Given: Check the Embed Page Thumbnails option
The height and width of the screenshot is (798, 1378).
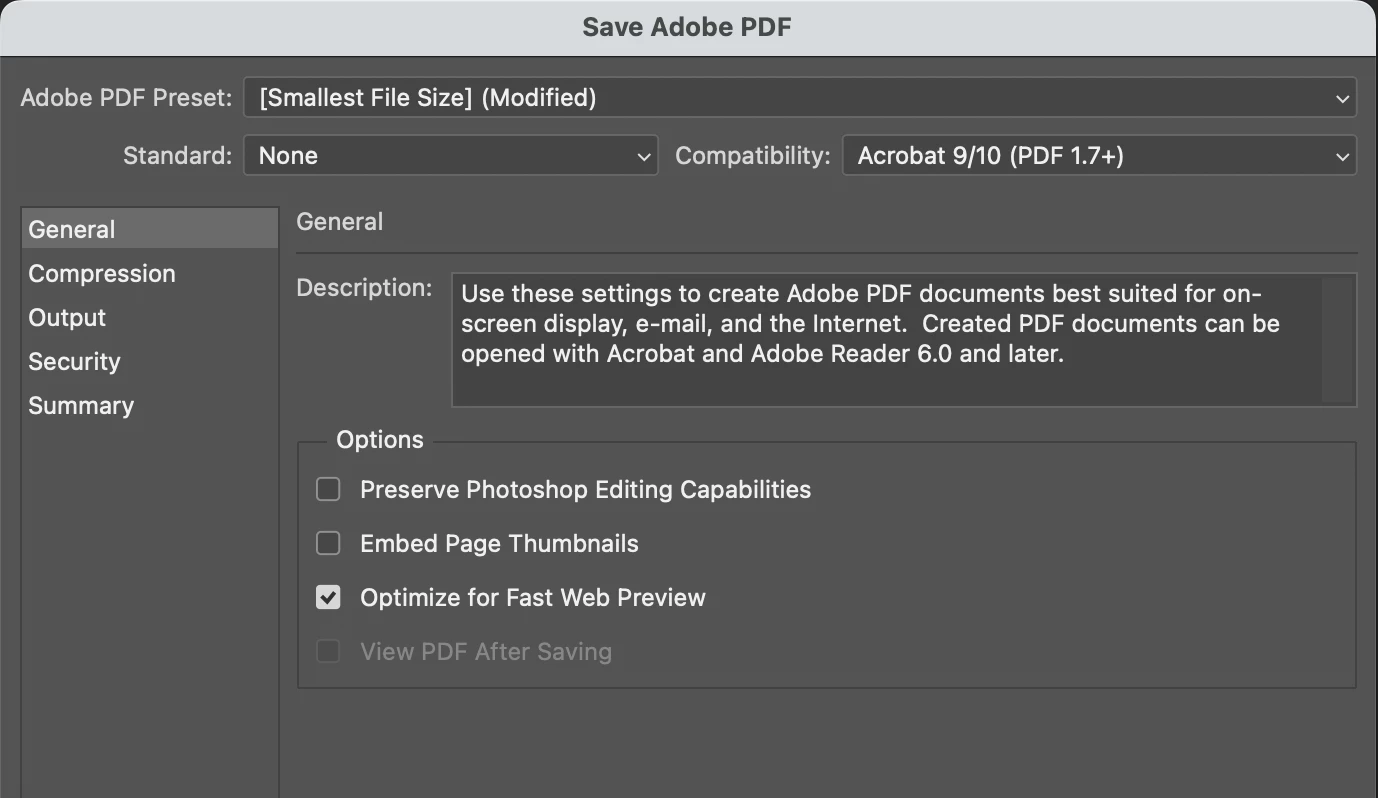Looking at the screenshot, I should tap(328, 544).
